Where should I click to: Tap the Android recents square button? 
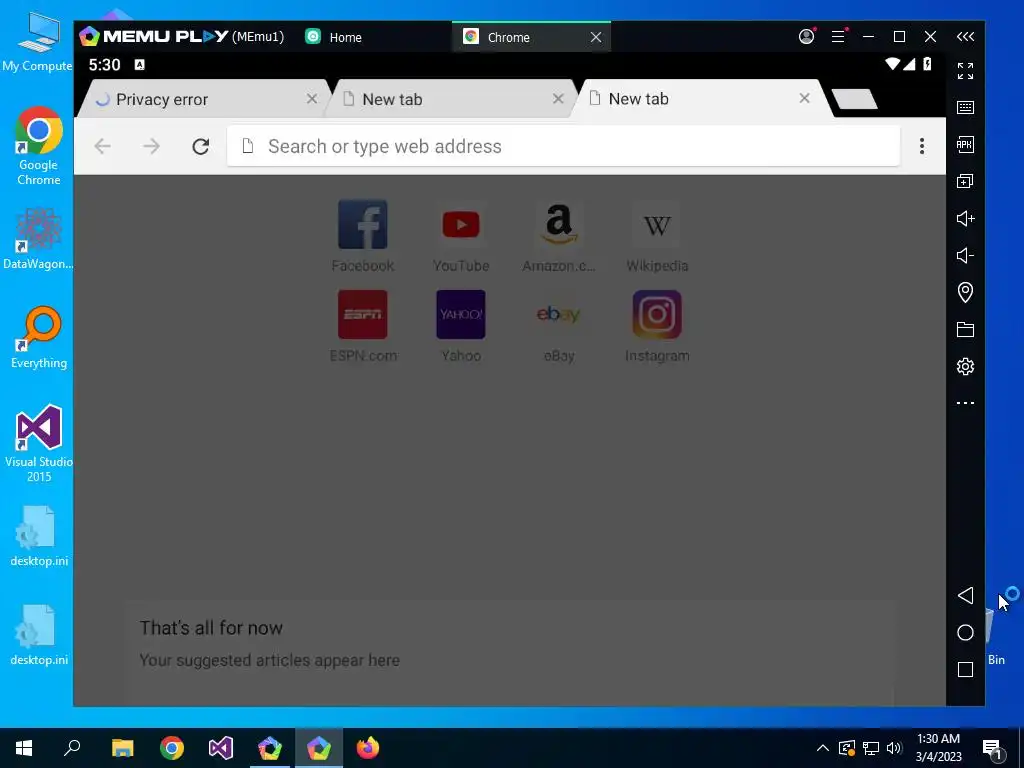click(x=965, y=669)
